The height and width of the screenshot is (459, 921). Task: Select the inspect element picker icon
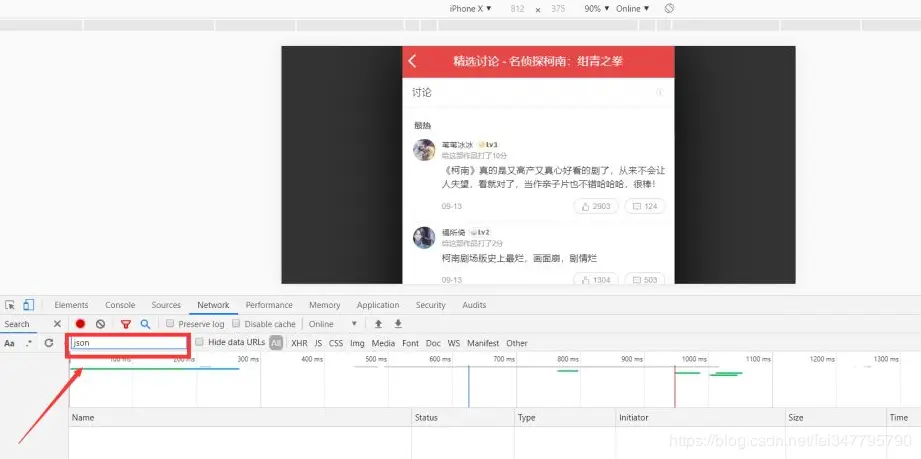tap(10, 305)
